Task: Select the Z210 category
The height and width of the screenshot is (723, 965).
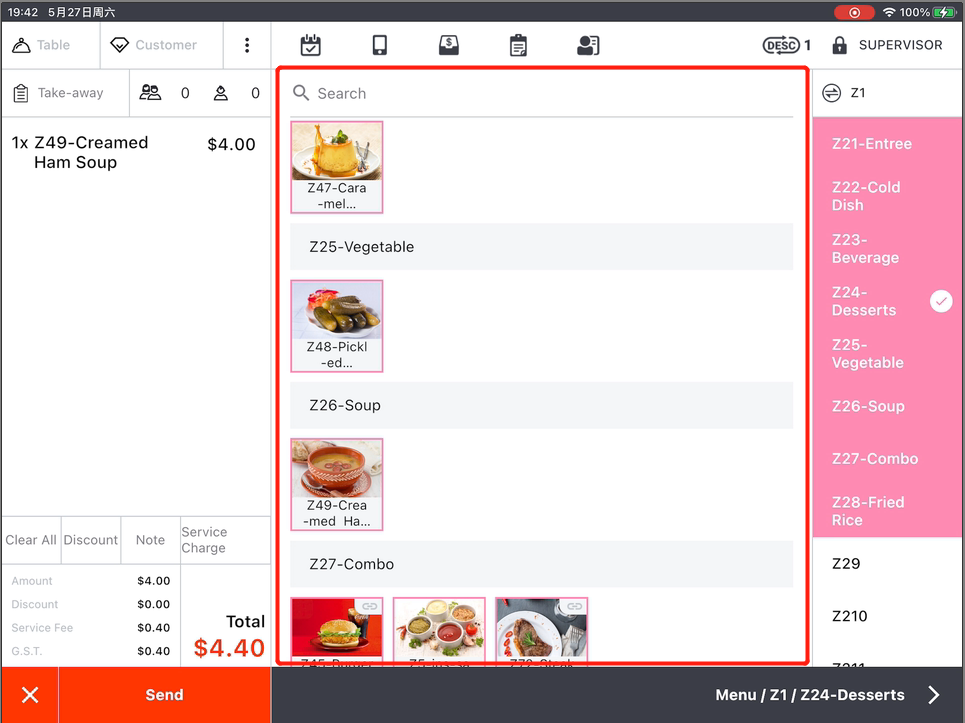Action: pyautogui.click(x=887, y=616)
